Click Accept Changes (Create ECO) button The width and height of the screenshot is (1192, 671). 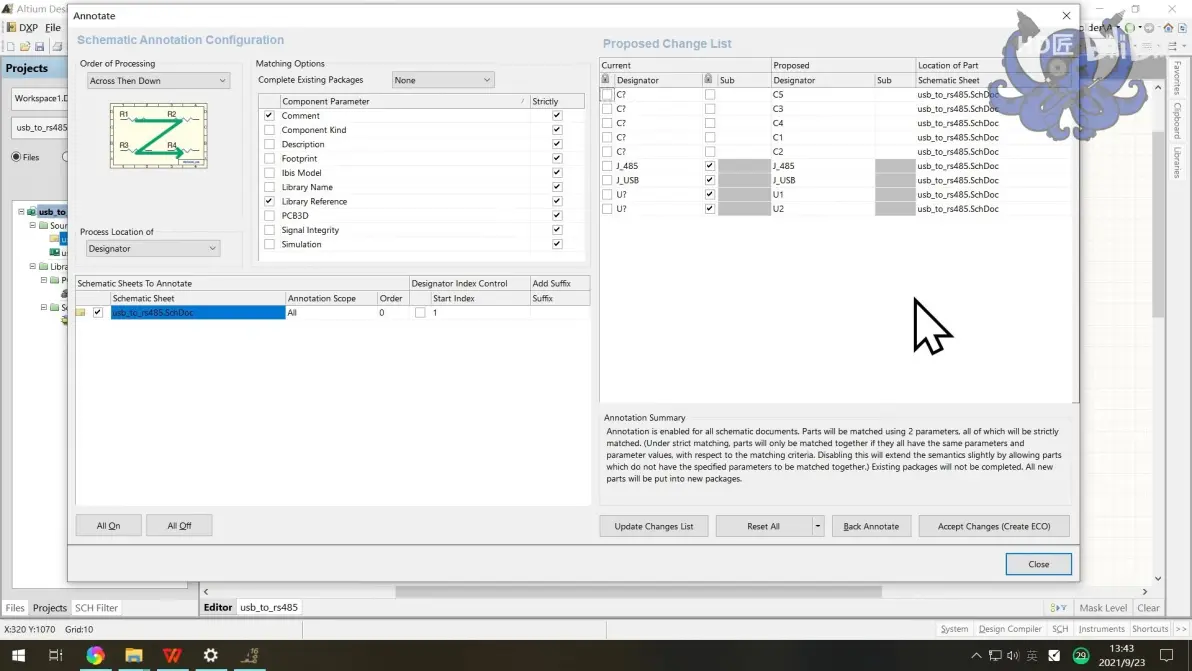[994, 526]
